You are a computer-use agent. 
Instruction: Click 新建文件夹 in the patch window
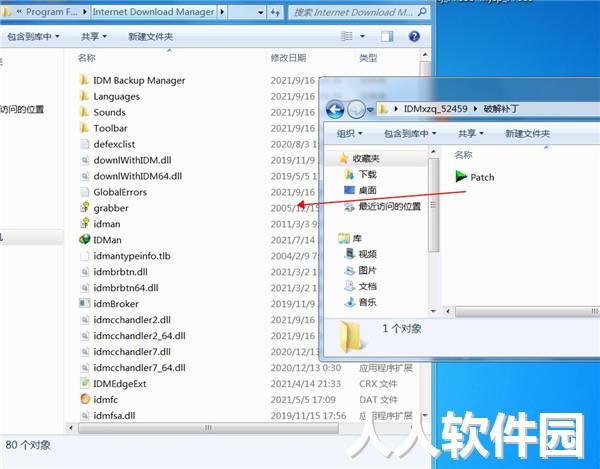point(527,133)
